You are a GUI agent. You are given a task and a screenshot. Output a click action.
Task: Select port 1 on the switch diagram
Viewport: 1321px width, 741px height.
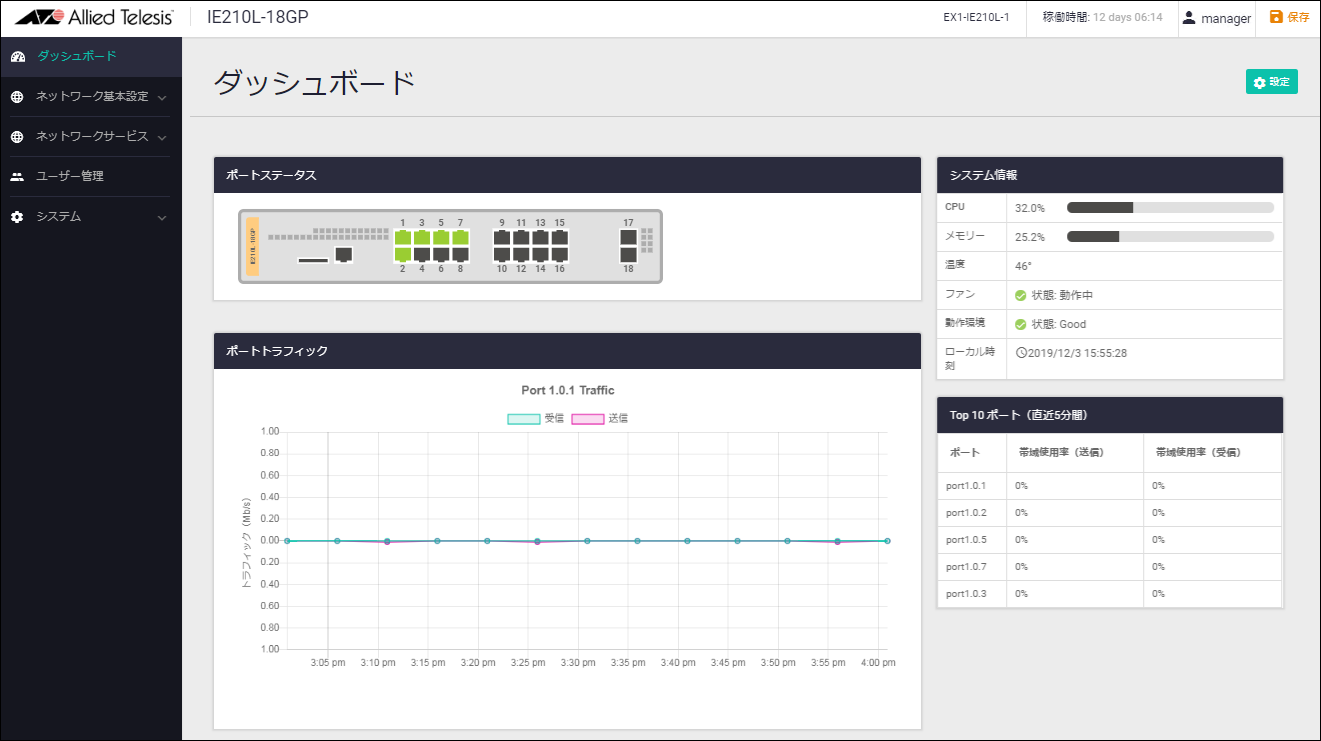coord(403,238)
